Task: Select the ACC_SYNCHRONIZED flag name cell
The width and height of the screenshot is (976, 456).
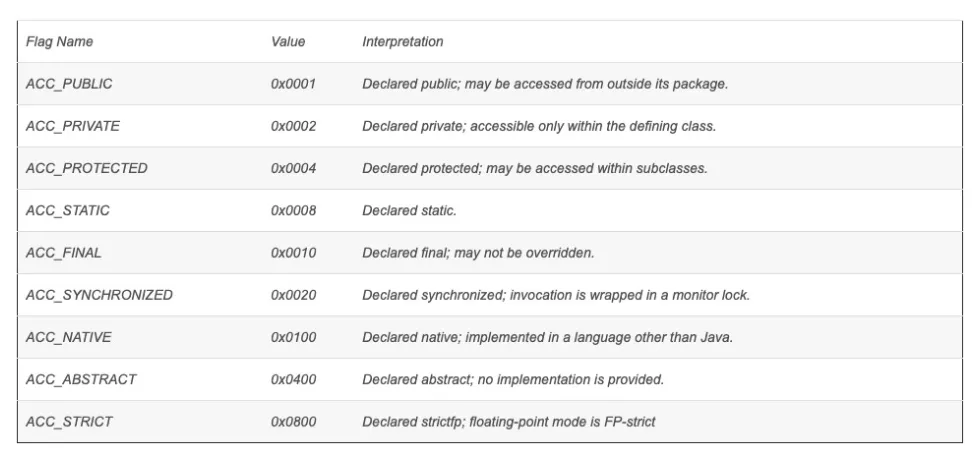Action: coord(99,295)
